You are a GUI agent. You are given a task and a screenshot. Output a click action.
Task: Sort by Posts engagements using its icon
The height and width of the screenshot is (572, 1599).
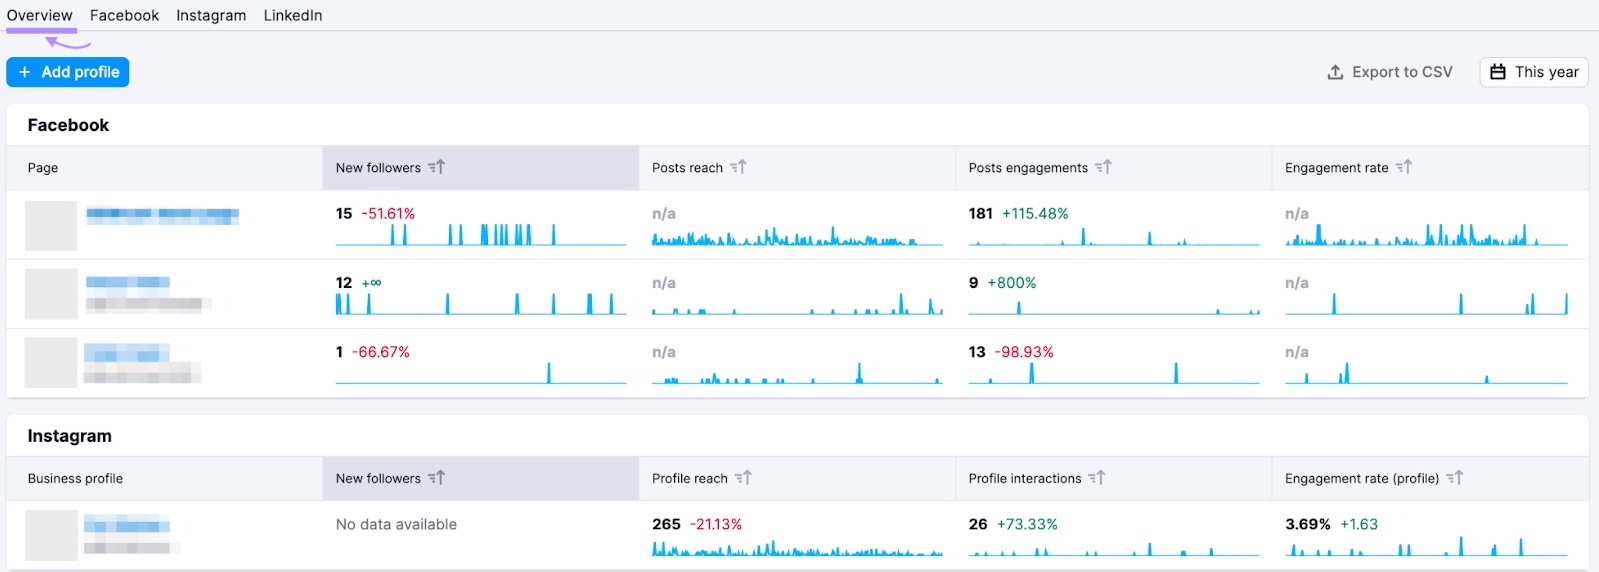click(1103, 167)
